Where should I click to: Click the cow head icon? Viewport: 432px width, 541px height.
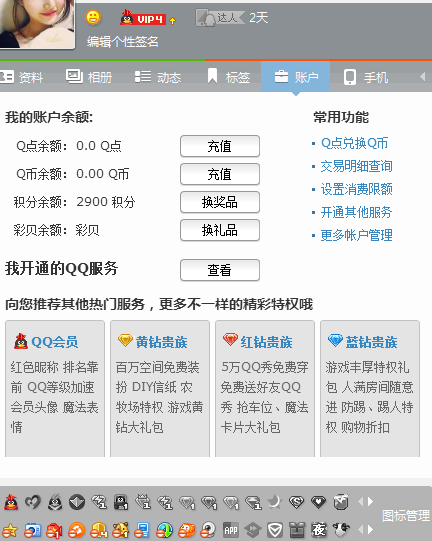341,529
